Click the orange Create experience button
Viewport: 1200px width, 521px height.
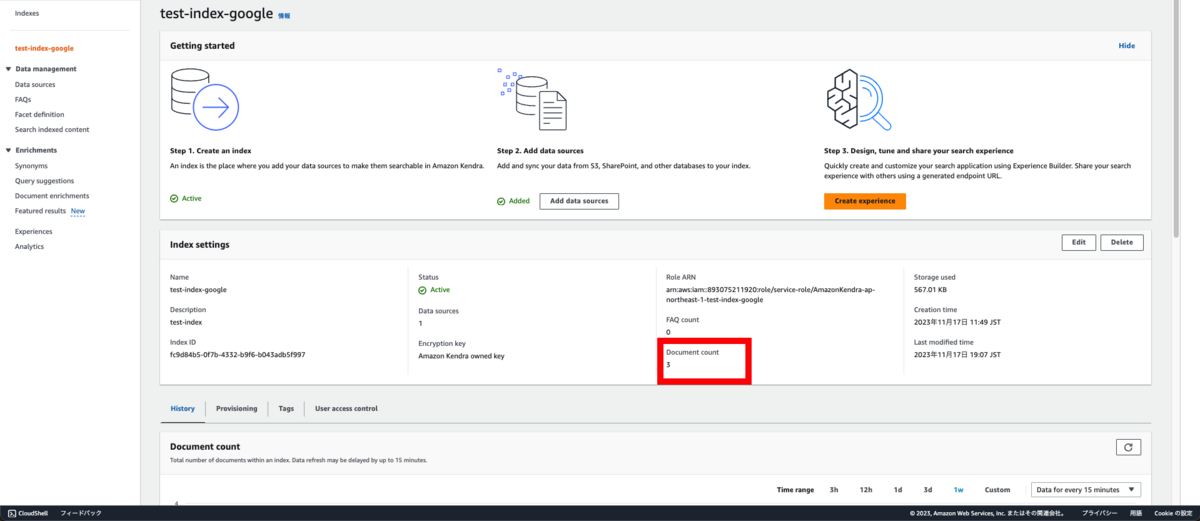point(865,201)
